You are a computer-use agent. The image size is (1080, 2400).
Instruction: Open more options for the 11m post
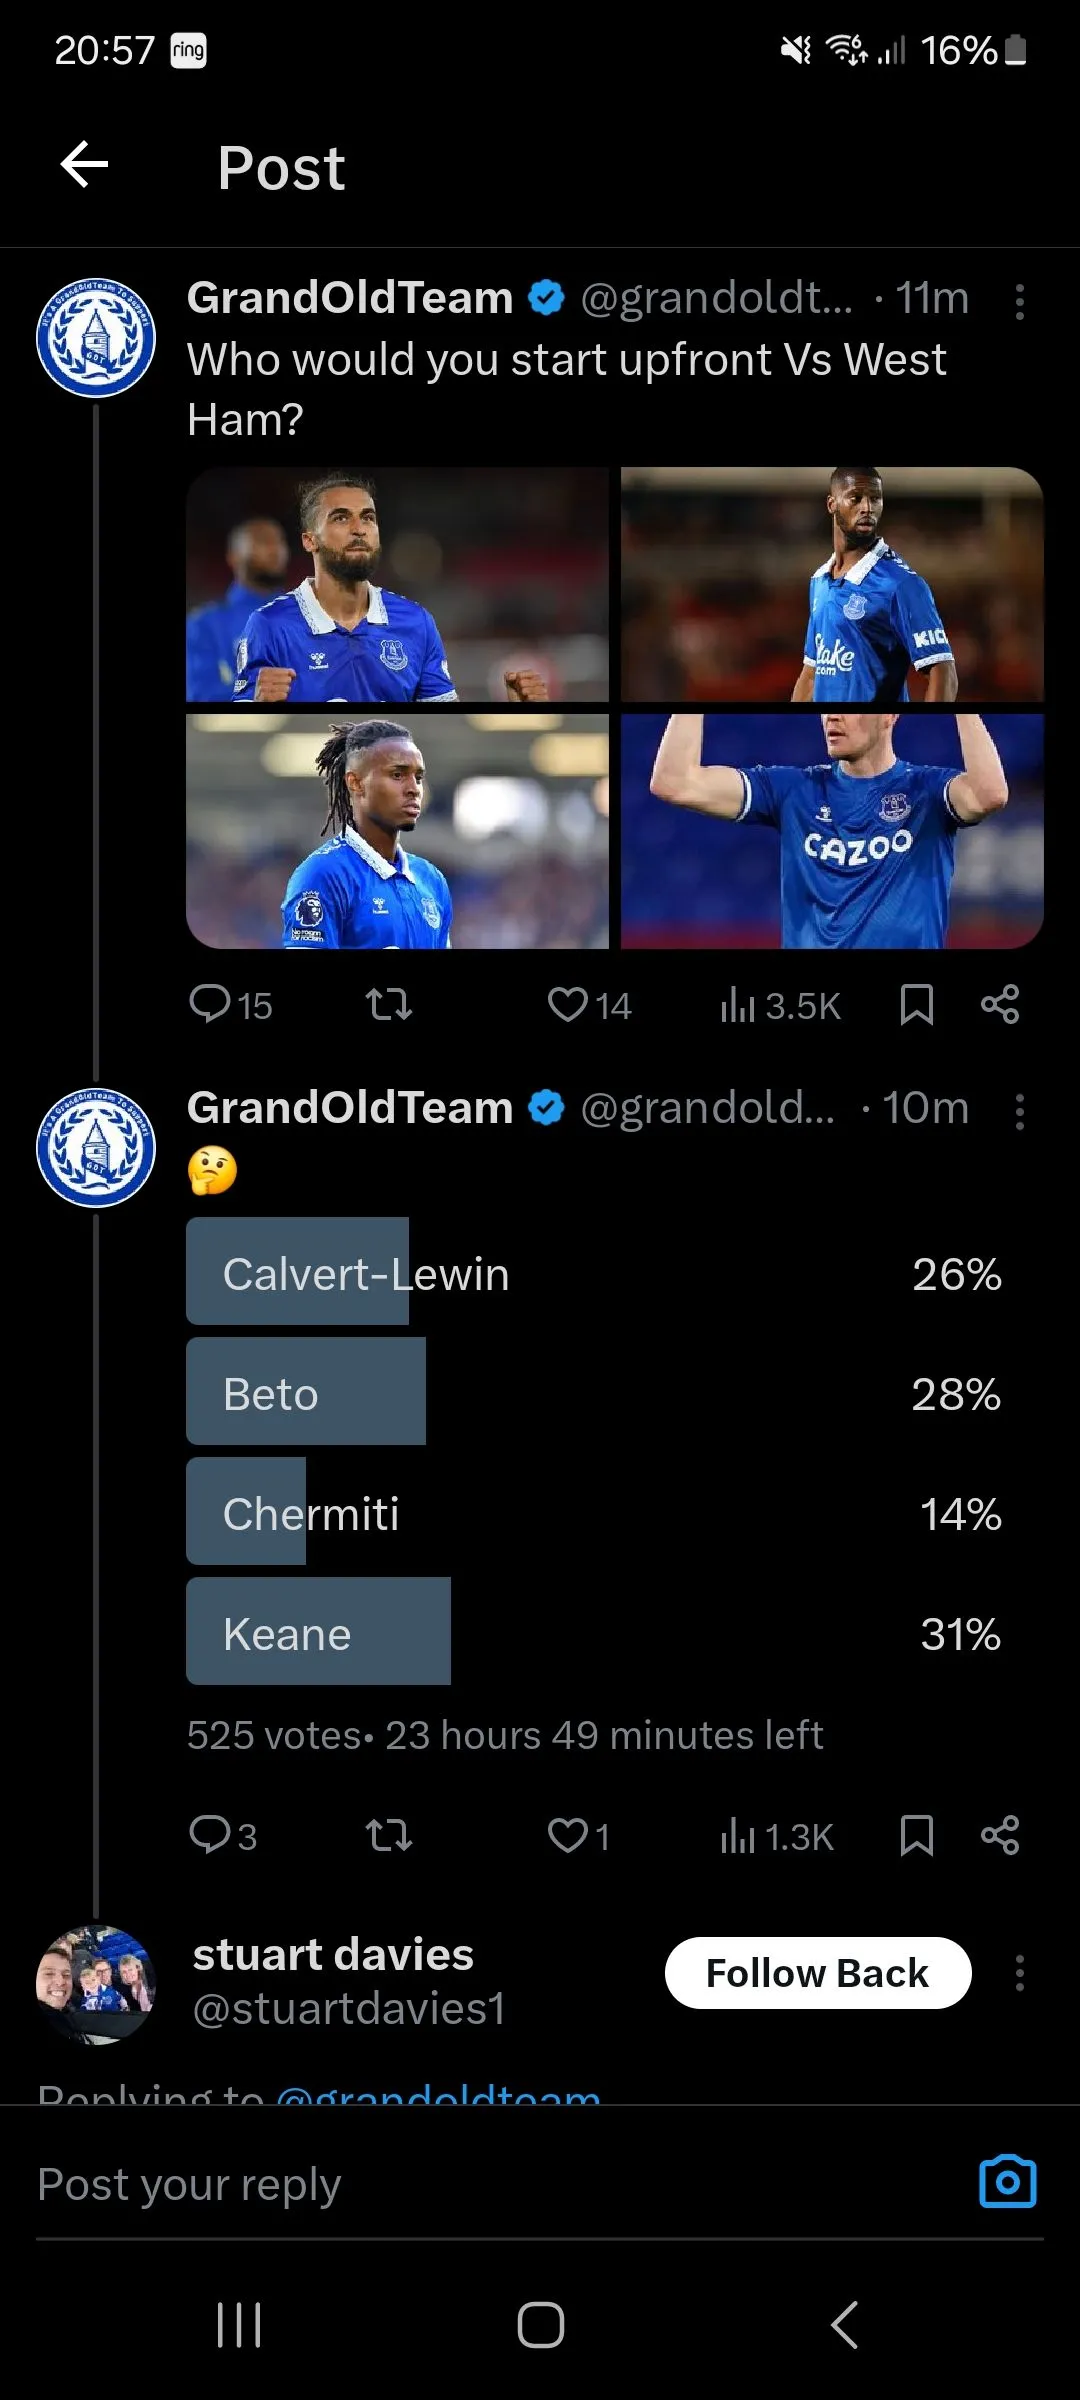(x=1019, y=301)
